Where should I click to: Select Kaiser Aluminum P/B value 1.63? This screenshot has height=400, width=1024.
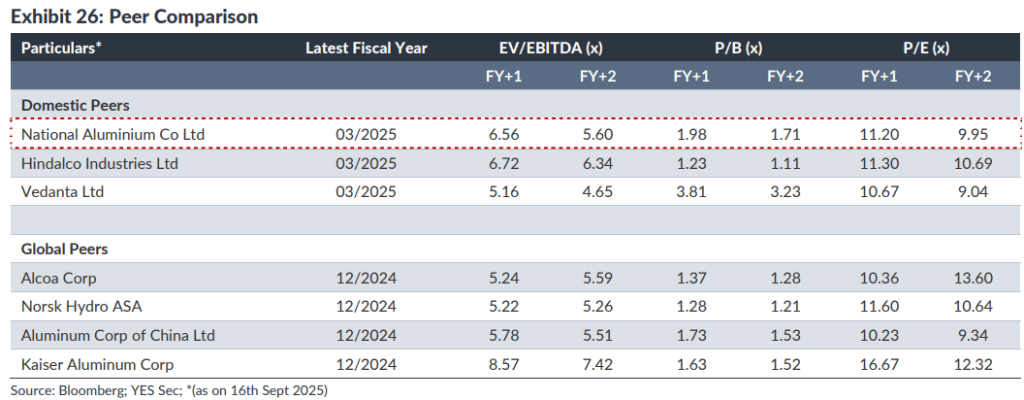pyautogui.click(x=691, y=364)
